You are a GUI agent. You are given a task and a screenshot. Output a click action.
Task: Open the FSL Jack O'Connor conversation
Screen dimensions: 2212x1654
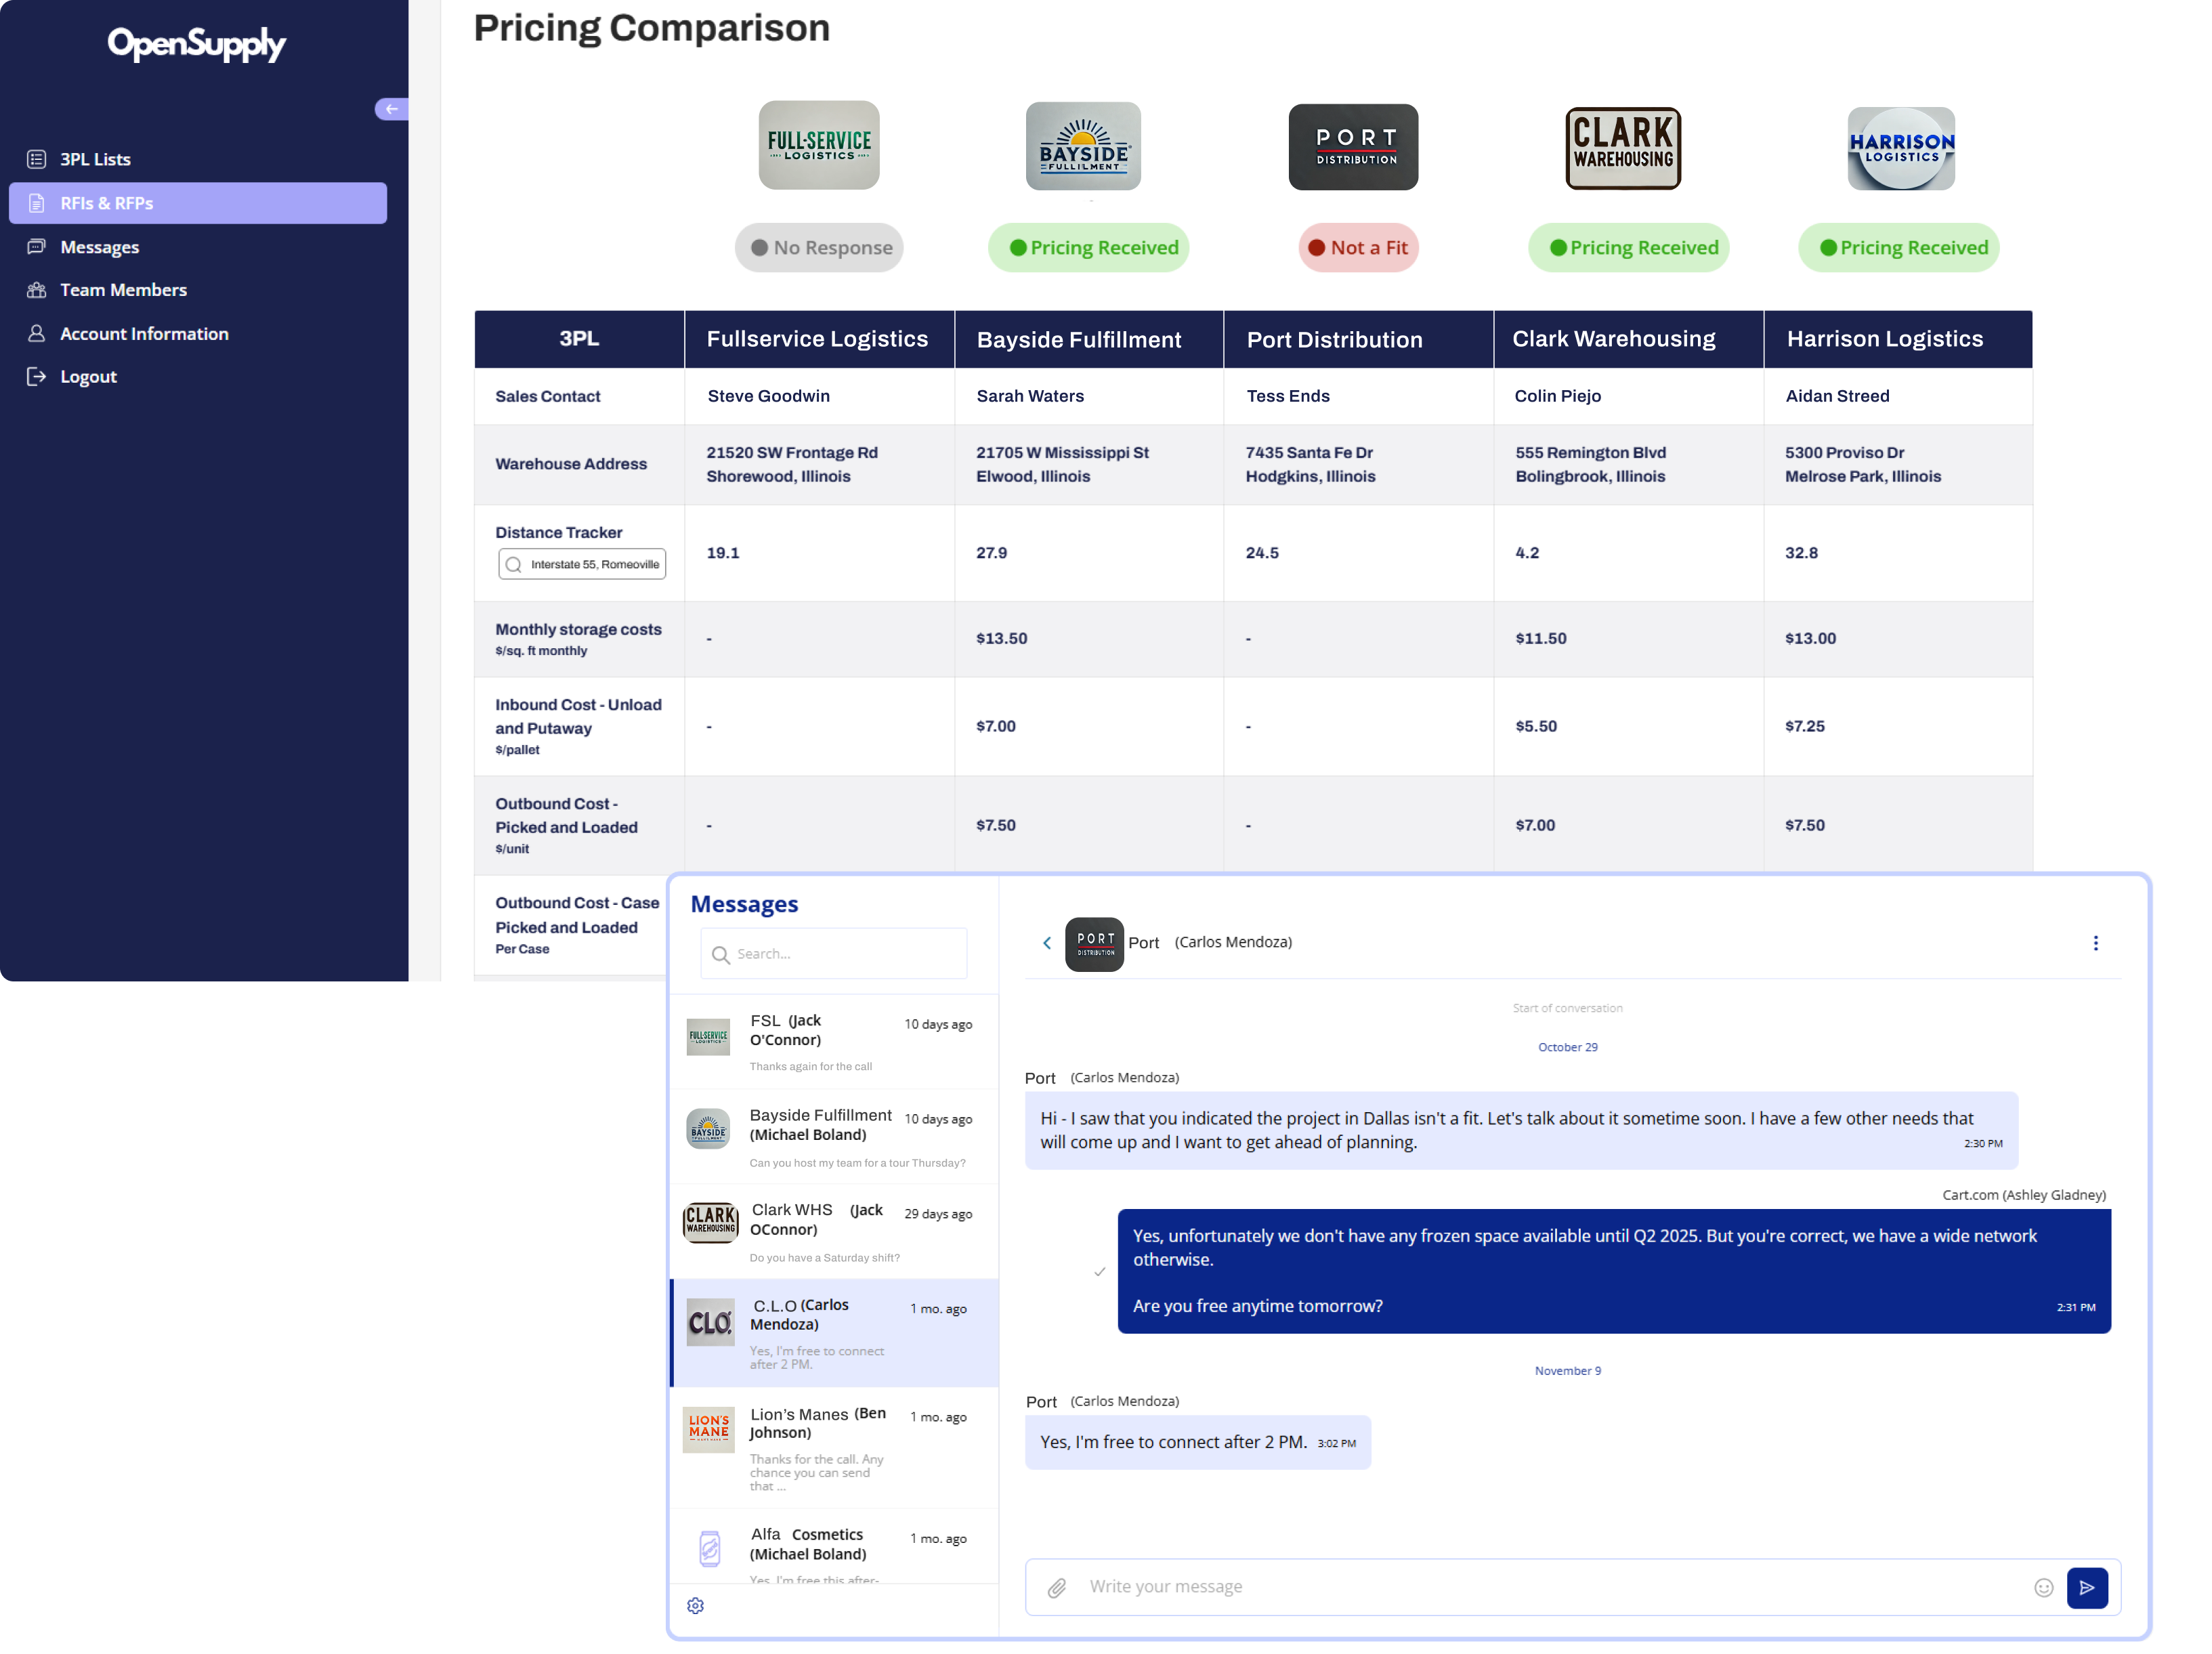pos(834,1042)
